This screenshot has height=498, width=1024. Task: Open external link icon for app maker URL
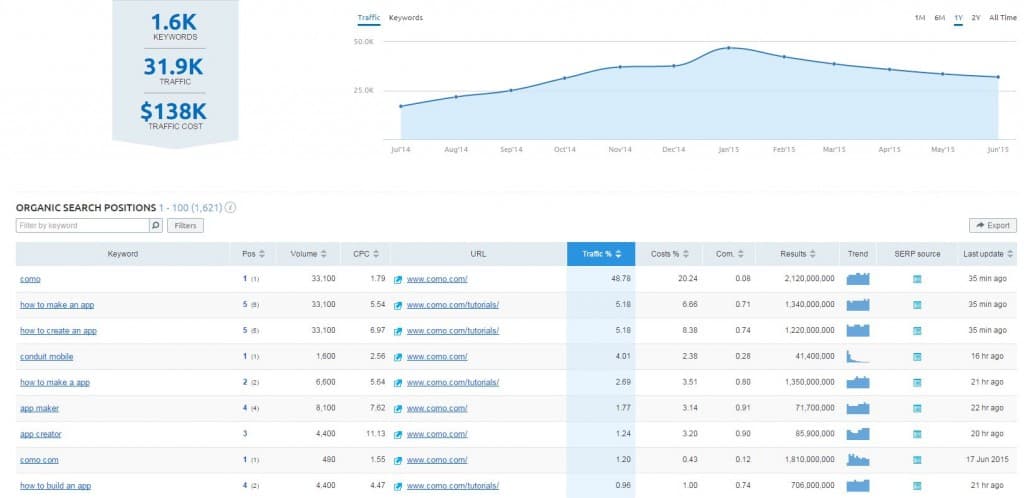click(398, 408)
